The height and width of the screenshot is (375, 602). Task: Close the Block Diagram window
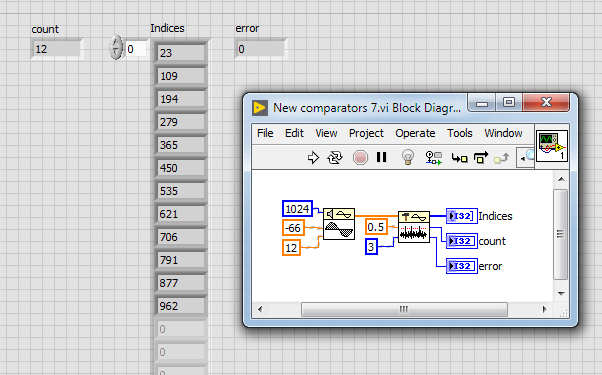point(546,102)
